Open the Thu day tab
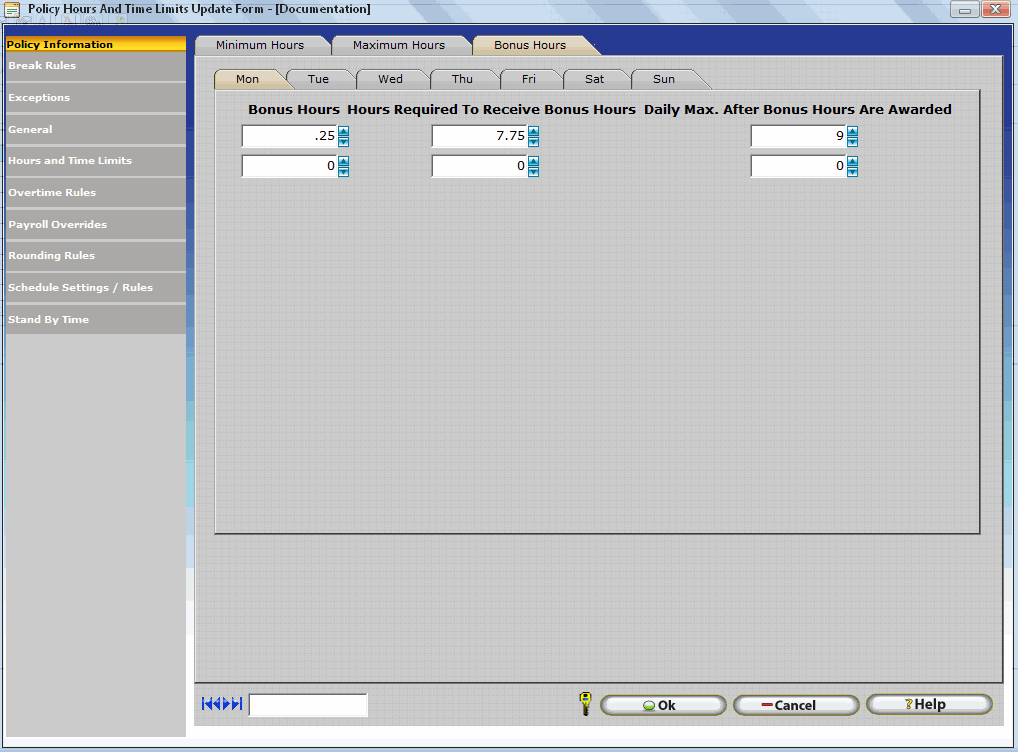The width and height of the screenshot is (1018, 752). [462, 79]
